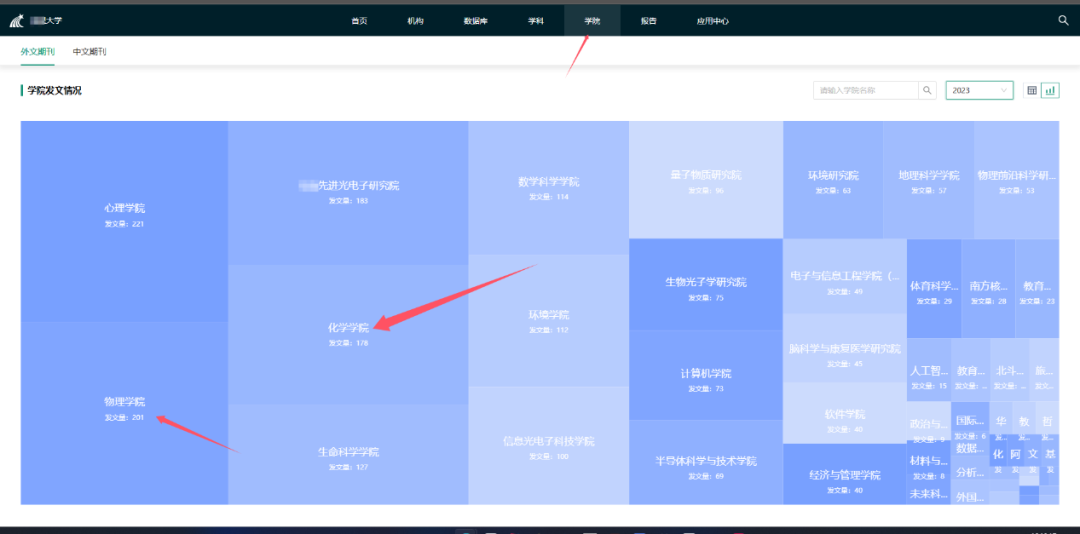Select the 外文期刊 tab

pyautogui.click(x=37, y=51)
